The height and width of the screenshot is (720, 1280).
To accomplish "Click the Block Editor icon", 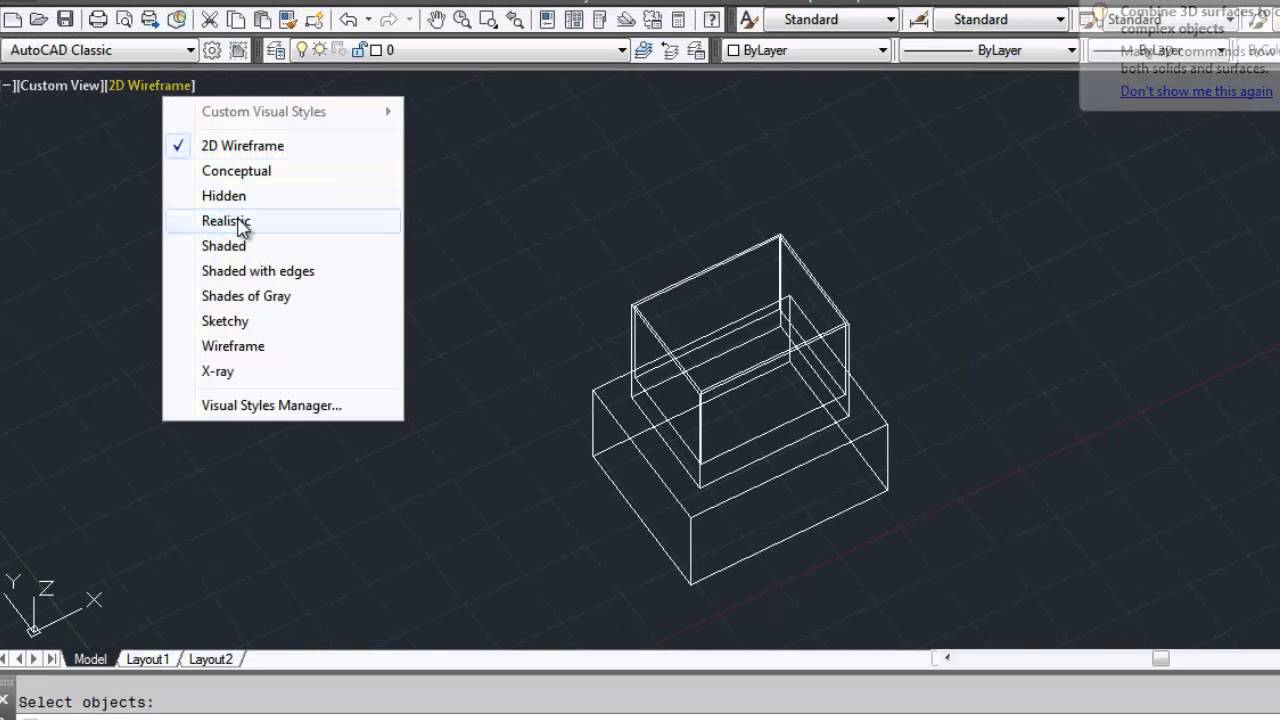I will 314,19.
